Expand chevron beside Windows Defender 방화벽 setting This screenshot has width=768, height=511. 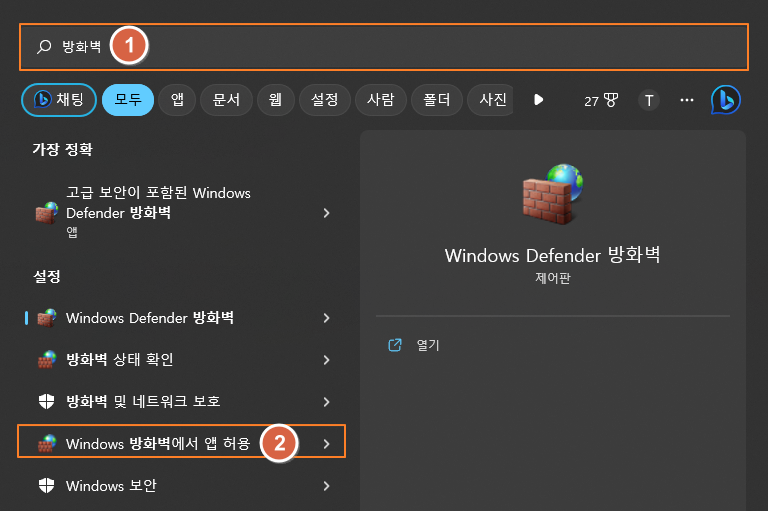point(327,318)
